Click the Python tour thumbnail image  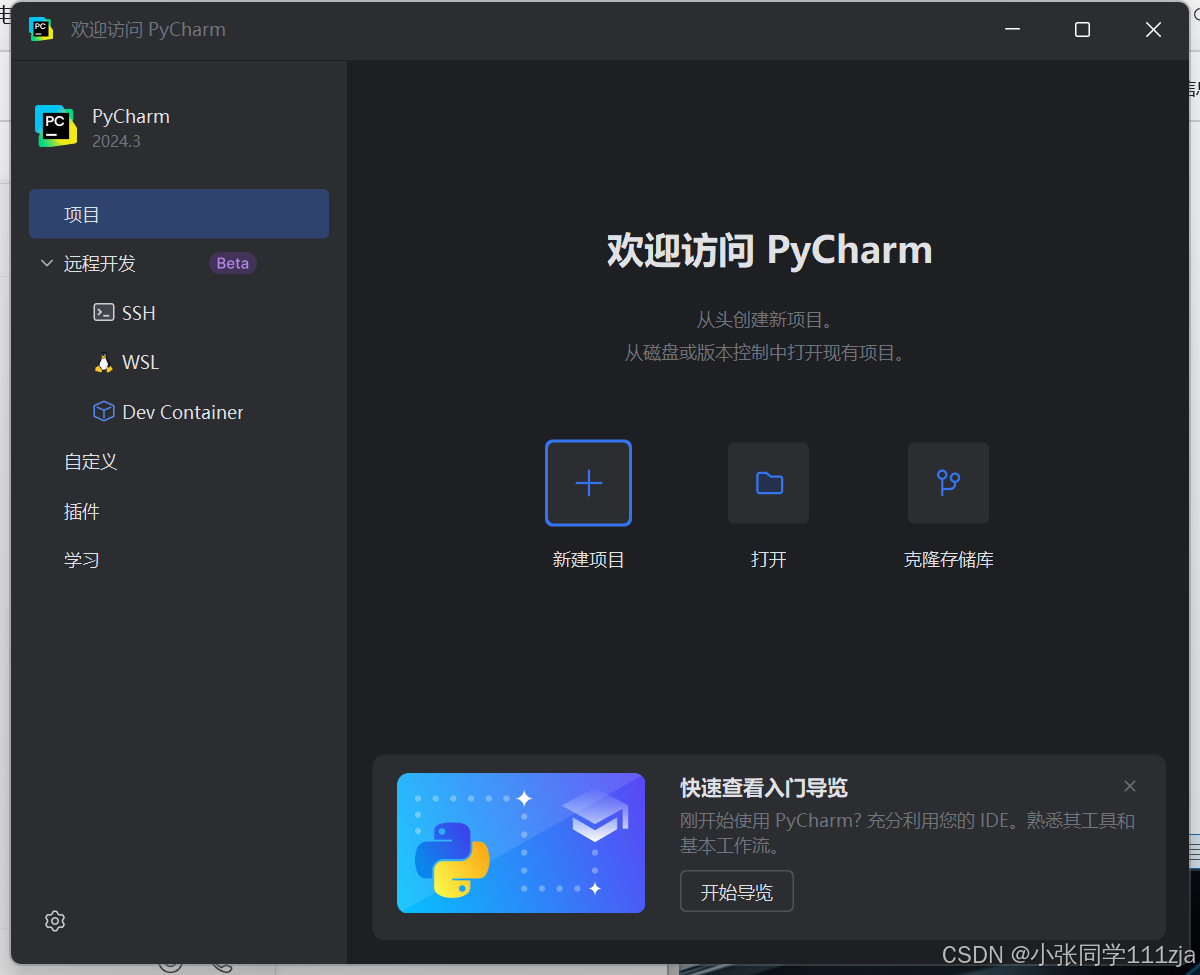pos(521,843)
